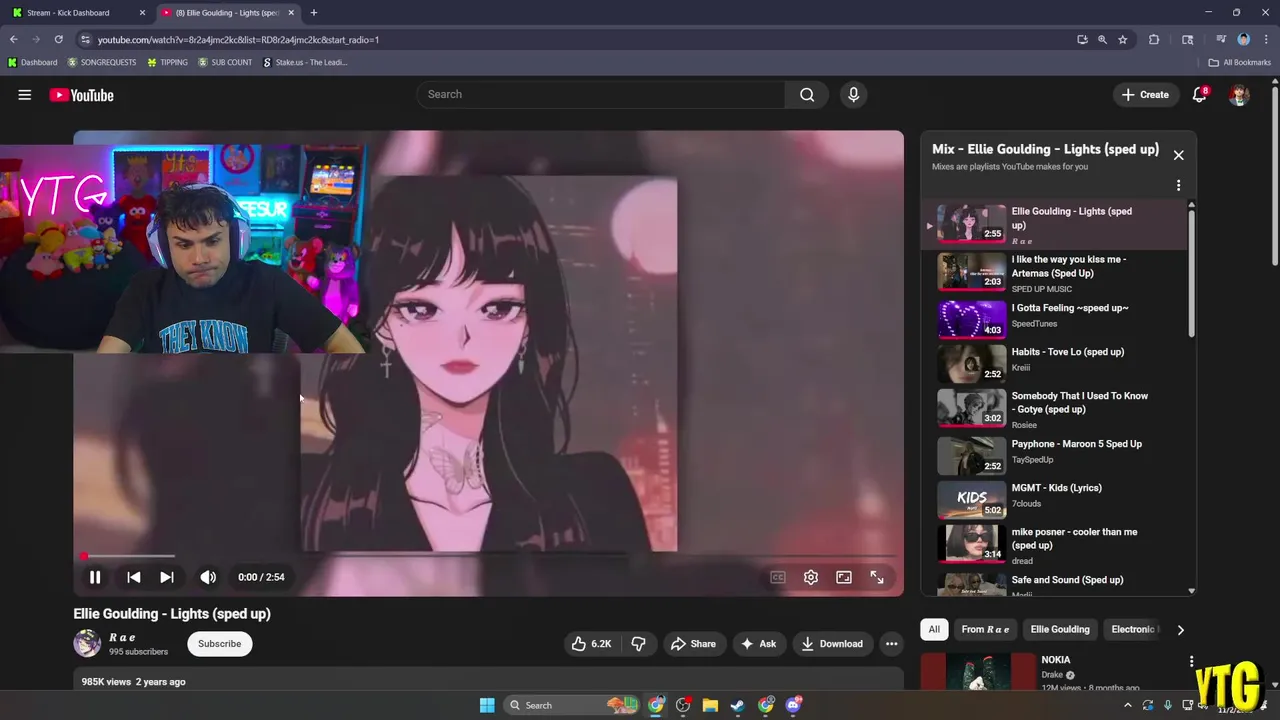Screen dimensions: 1280x720
Task: Show hidden system tray icons chevron
Action: [x=1128, y=705]
